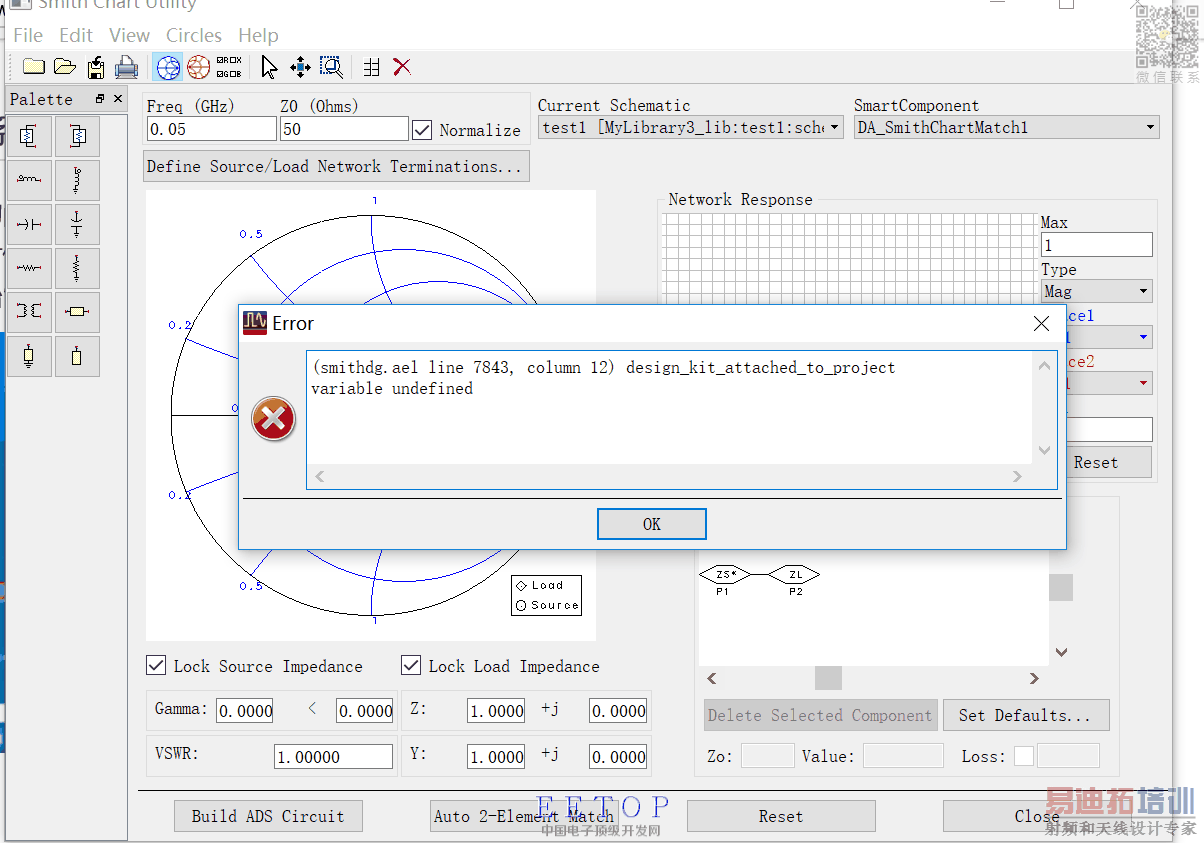Image resolution: width=1204 pixels, height=843 pixels.
Task: Pick the transformer palette component
Action: click(29, 312)
